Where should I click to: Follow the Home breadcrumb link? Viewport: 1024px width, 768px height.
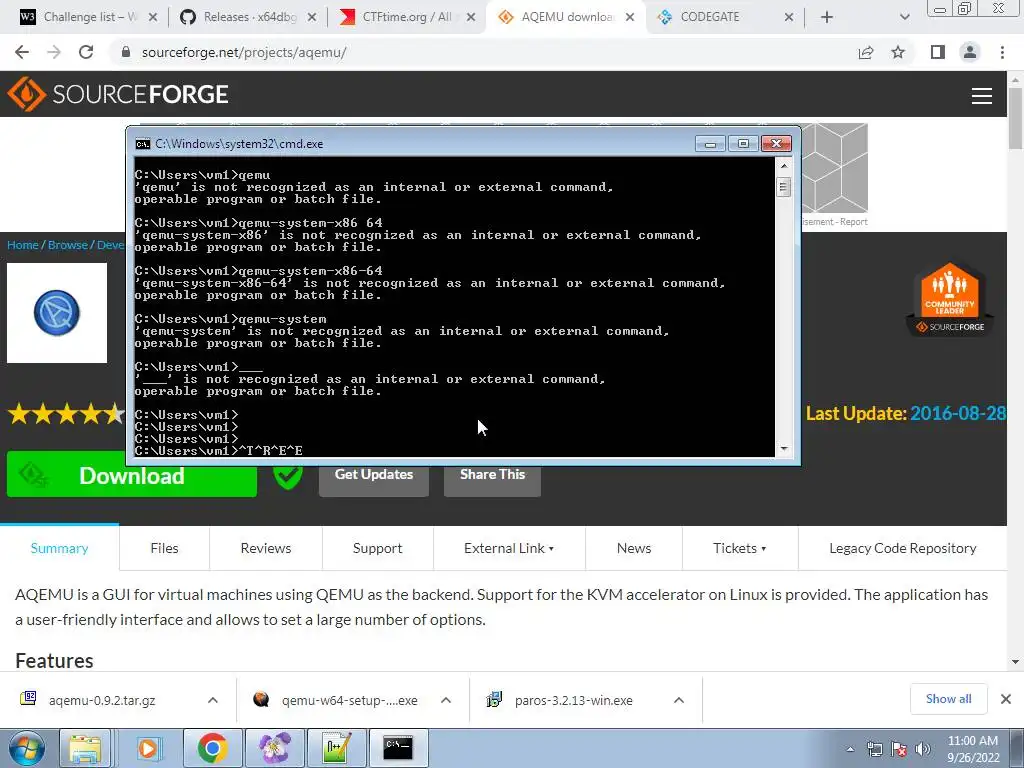pyautogui.click(x=23, y=245)
